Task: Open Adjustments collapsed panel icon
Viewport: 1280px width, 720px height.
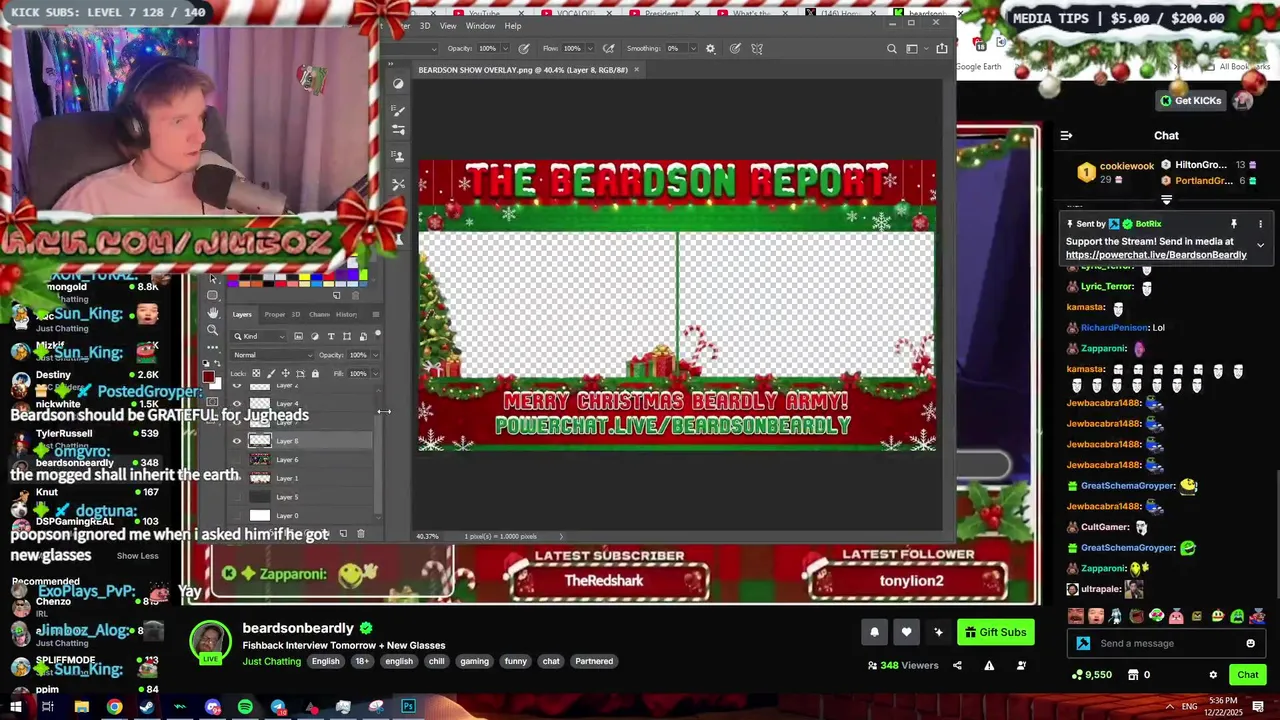Action: click(x=398, y=83)
